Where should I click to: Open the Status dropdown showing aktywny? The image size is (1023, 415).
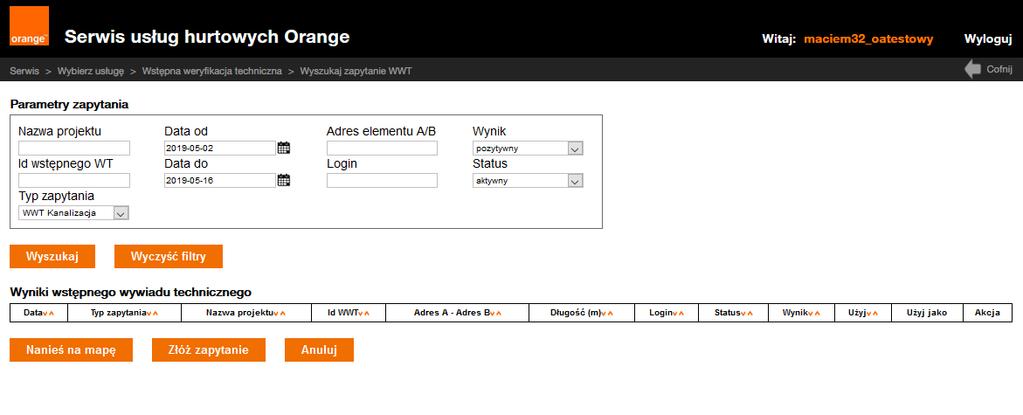(527, 181)
